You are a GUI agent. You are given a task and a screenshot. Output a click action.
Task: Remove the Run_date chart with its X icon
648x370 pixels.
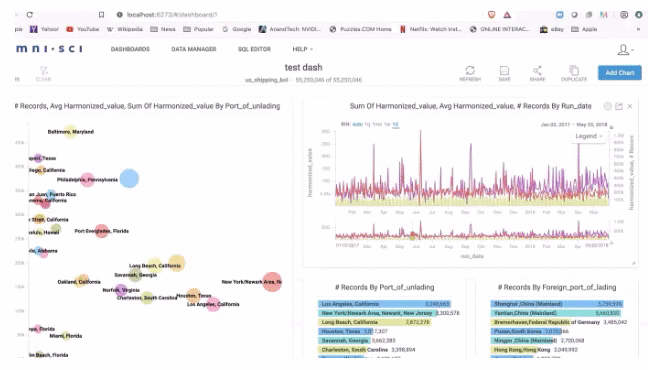coord(630,106)
